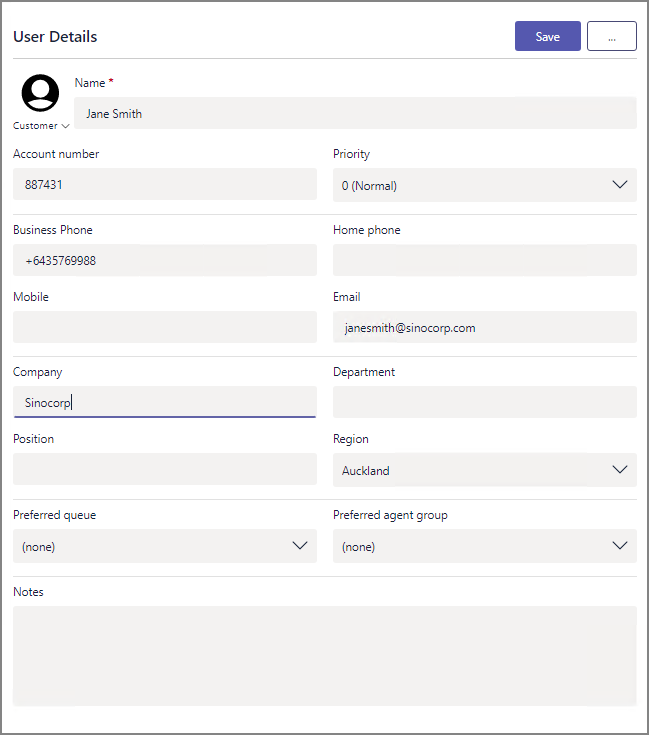This screenshot has height=735, width=649.
Task: Click the Email field with janesmith@sinocorp.com
Action: tap(485, 327)
